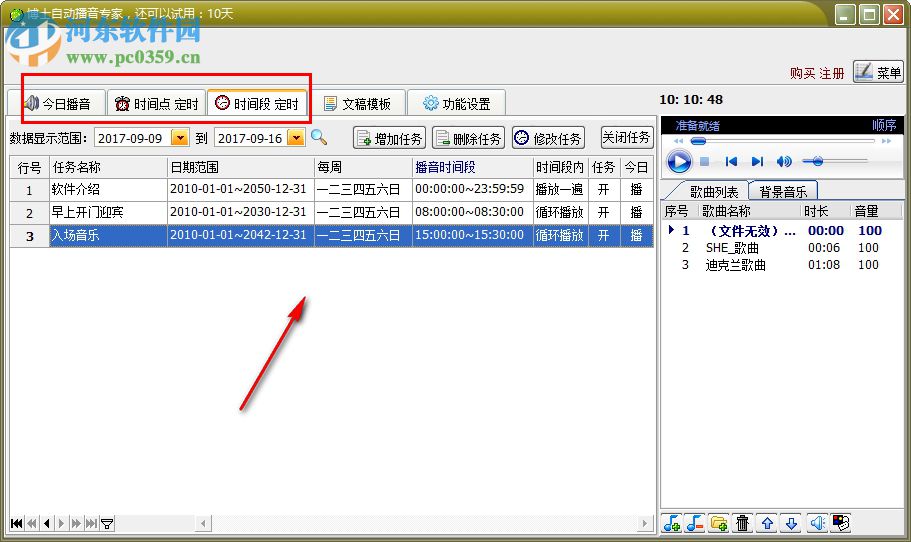The image size is (911, 542).
Task: Click the trash can clear-list icon
Action: (743, 523)
